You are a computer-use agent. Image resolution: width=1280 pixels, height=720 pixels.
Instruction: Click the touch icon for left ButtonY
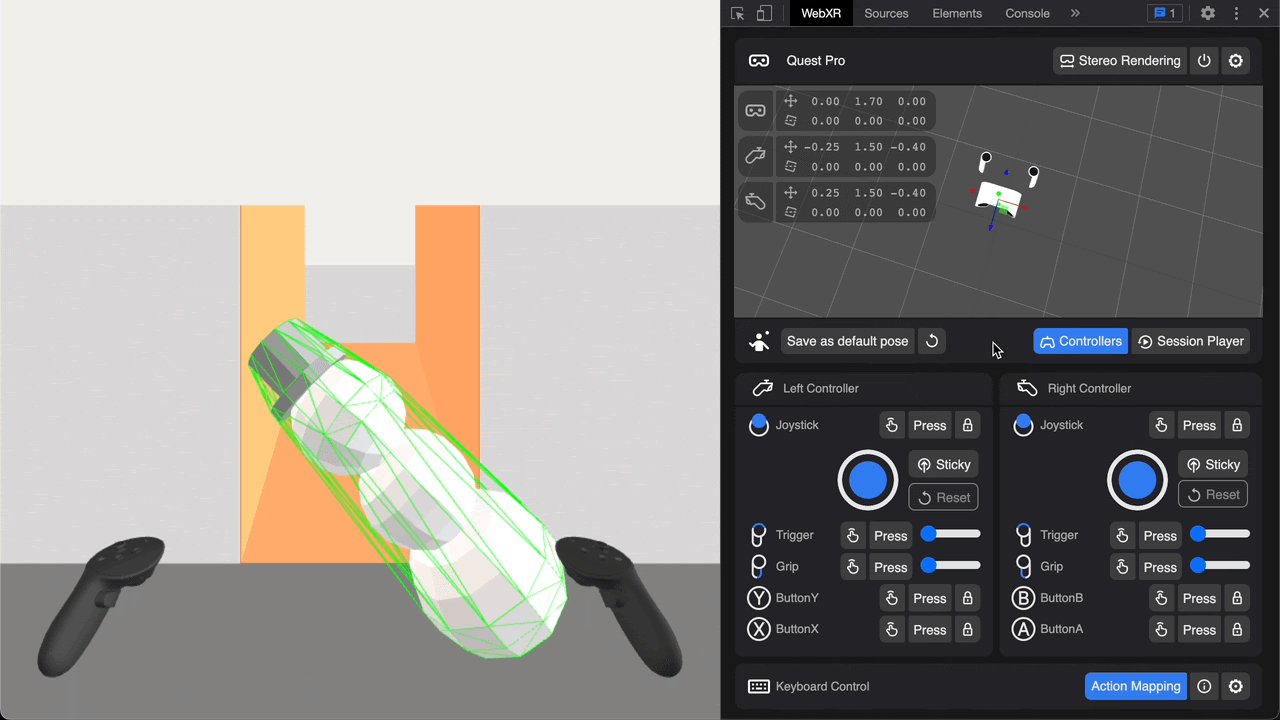(891, 598)
